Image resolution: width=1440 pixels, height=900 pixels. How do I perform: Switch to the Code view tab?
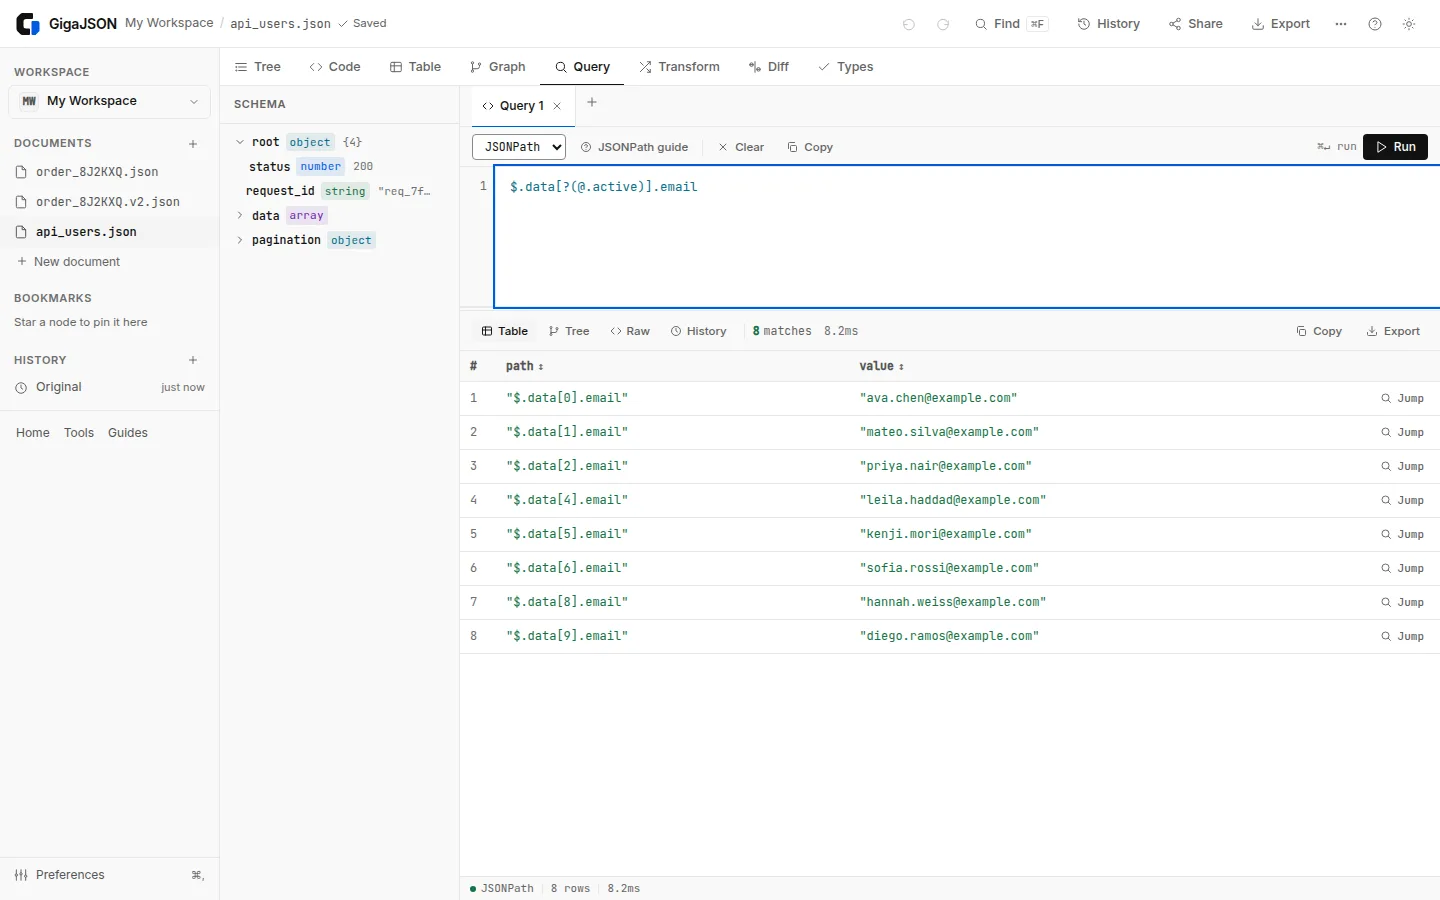point(335,67)
